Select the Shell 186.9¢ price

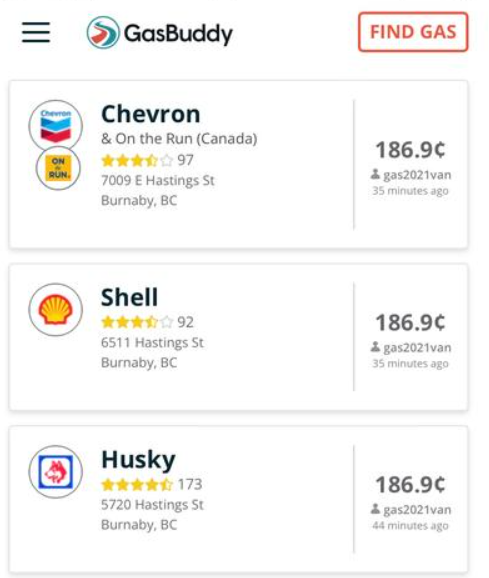(x=410, y=323)
